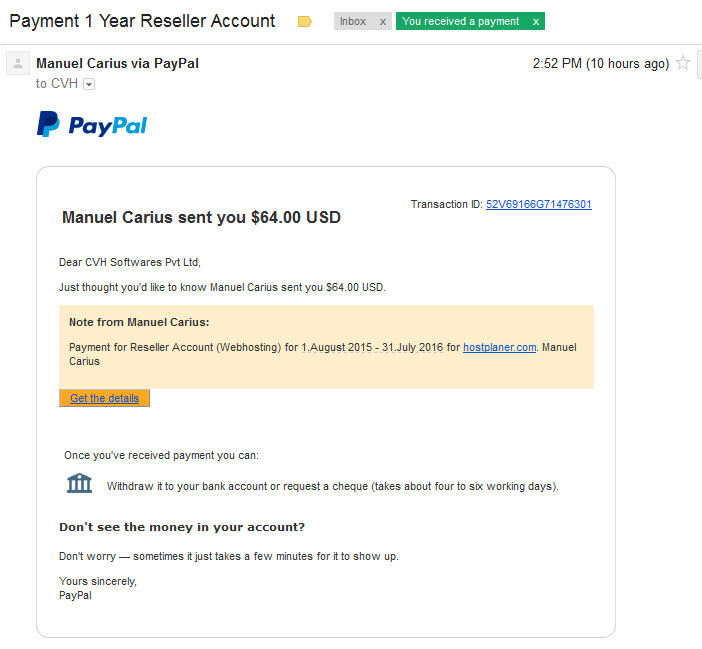702x649 pixels.
Task: Click the sender name Manuel Carius via PayPal
Action: [x=117, y=64]
